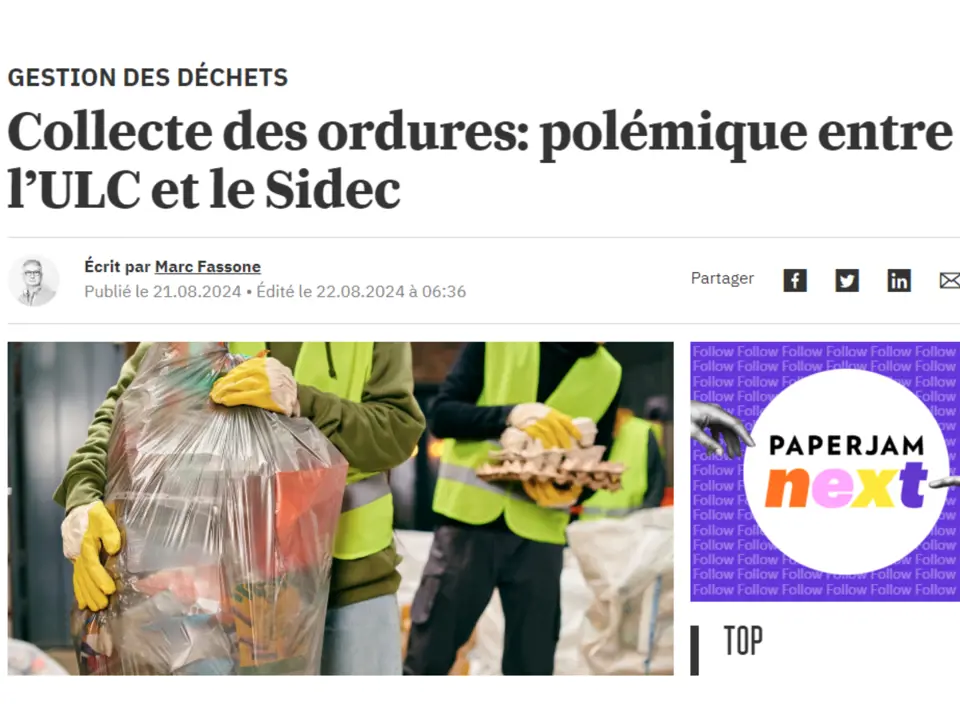960x720 pixels.
Task: Click the black bar beside TOP
Action: (694, 650)
